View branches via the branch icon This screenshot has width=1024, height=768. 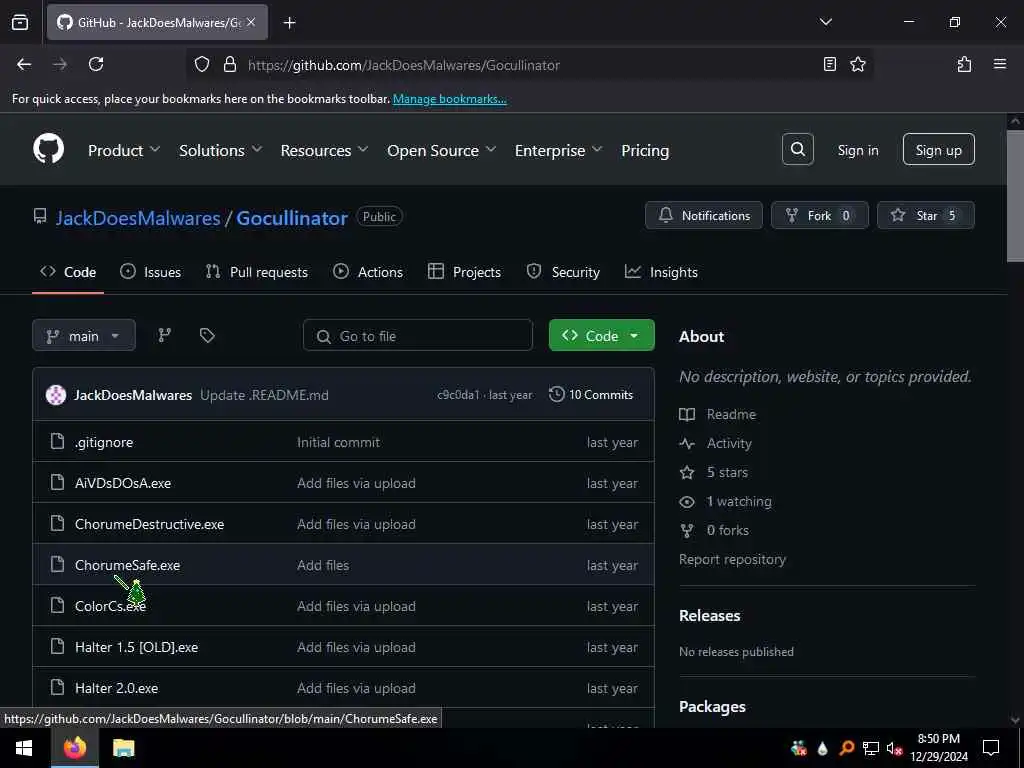[165, 335]
